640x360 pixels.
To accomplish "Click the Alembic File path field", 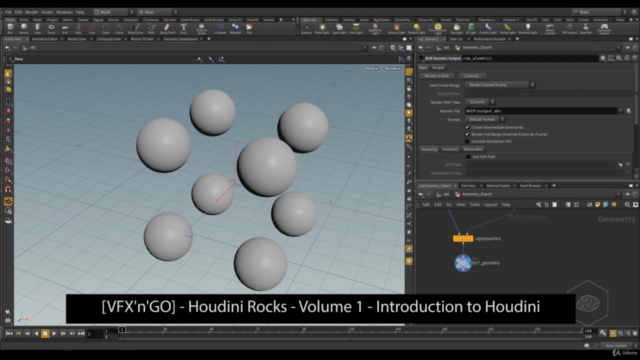I will (541, 111).
